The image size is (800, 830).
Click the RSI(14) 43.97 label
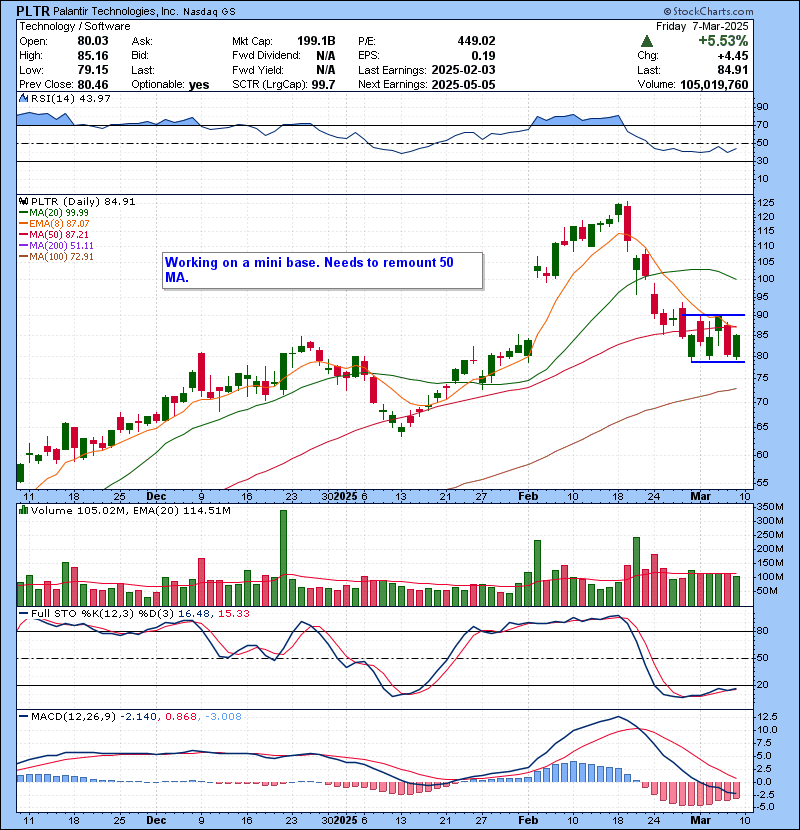(71, 98)
